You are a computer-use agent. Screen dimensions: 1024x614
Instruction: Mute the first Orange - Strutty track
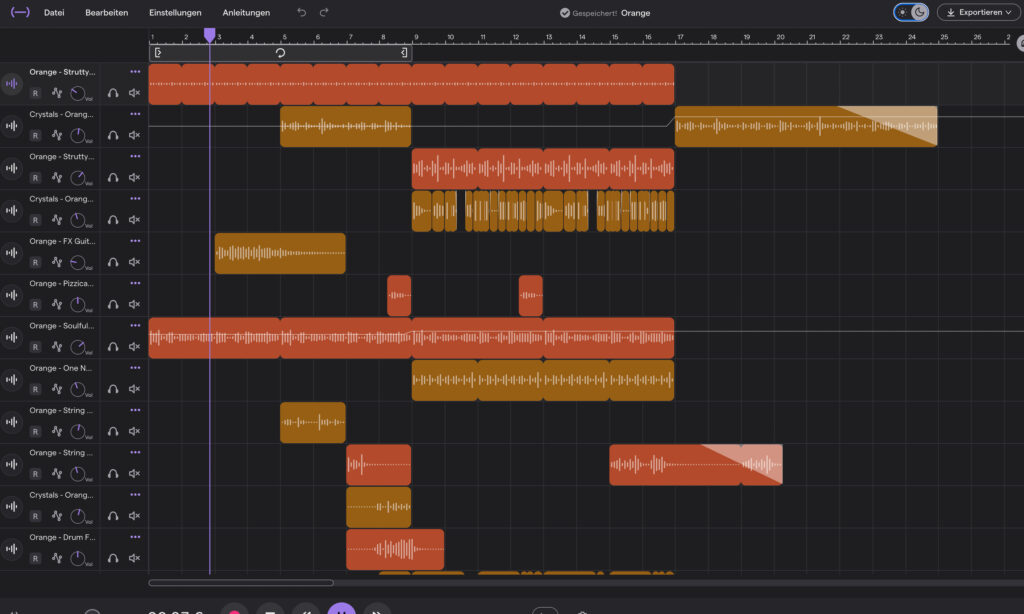click(x=135, y=93)
